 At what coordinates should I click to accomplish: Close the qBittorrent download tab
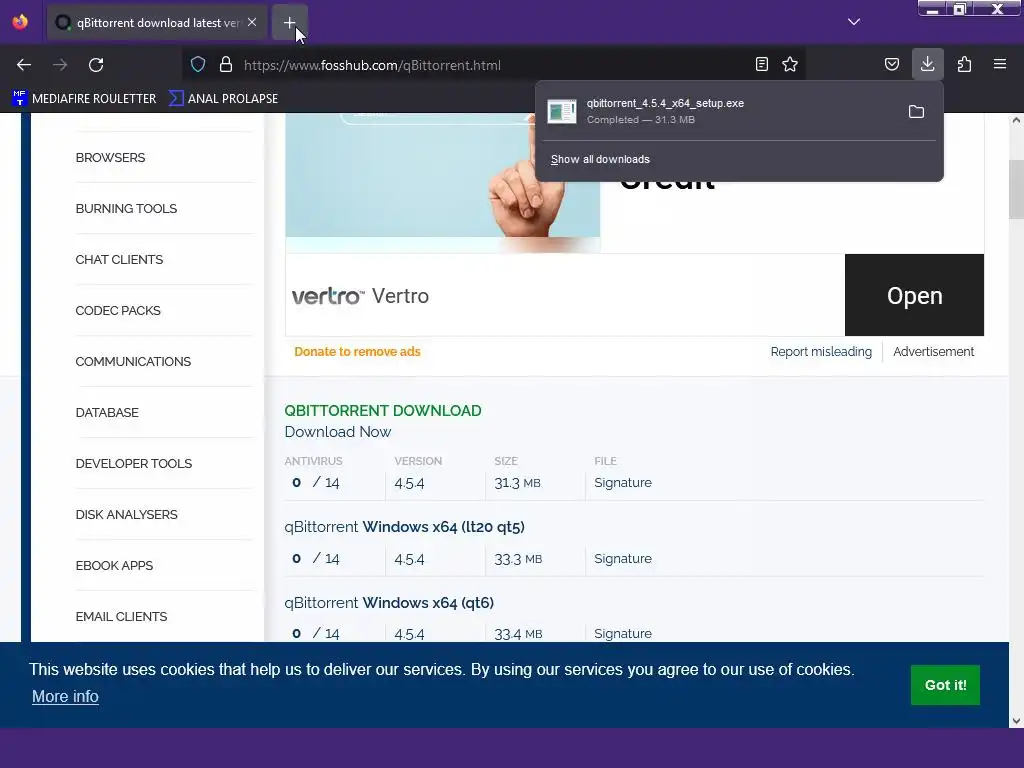(252, 22)
